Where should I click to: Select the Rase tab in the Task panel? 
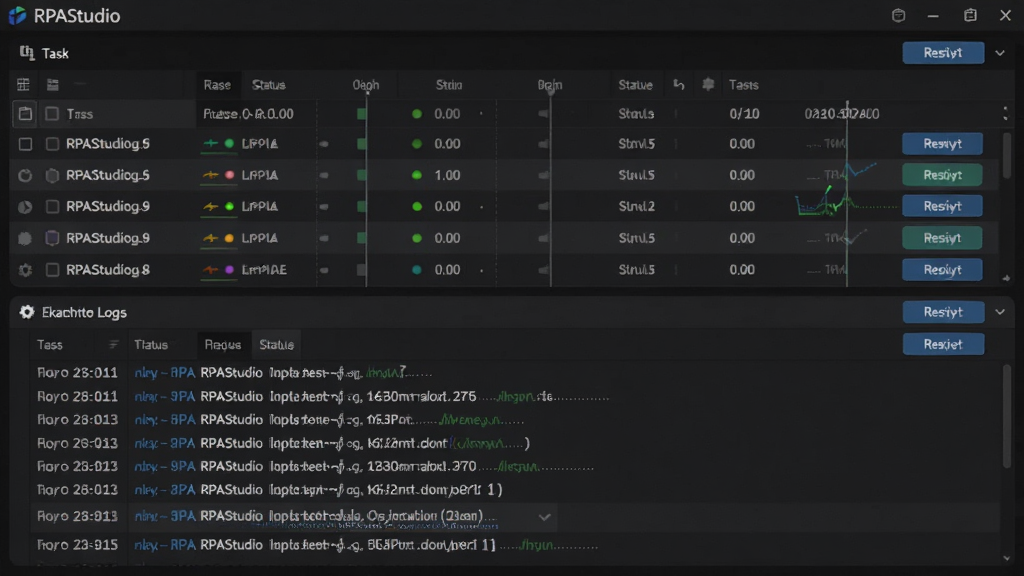click(x=217, y=85)
